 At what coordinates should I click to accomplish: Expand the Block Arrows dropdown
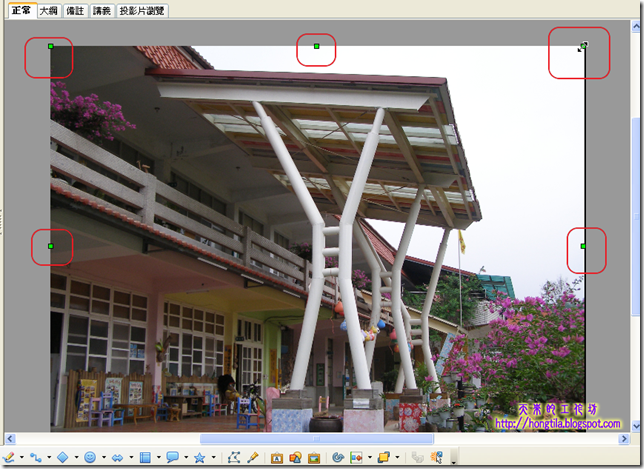131,457
